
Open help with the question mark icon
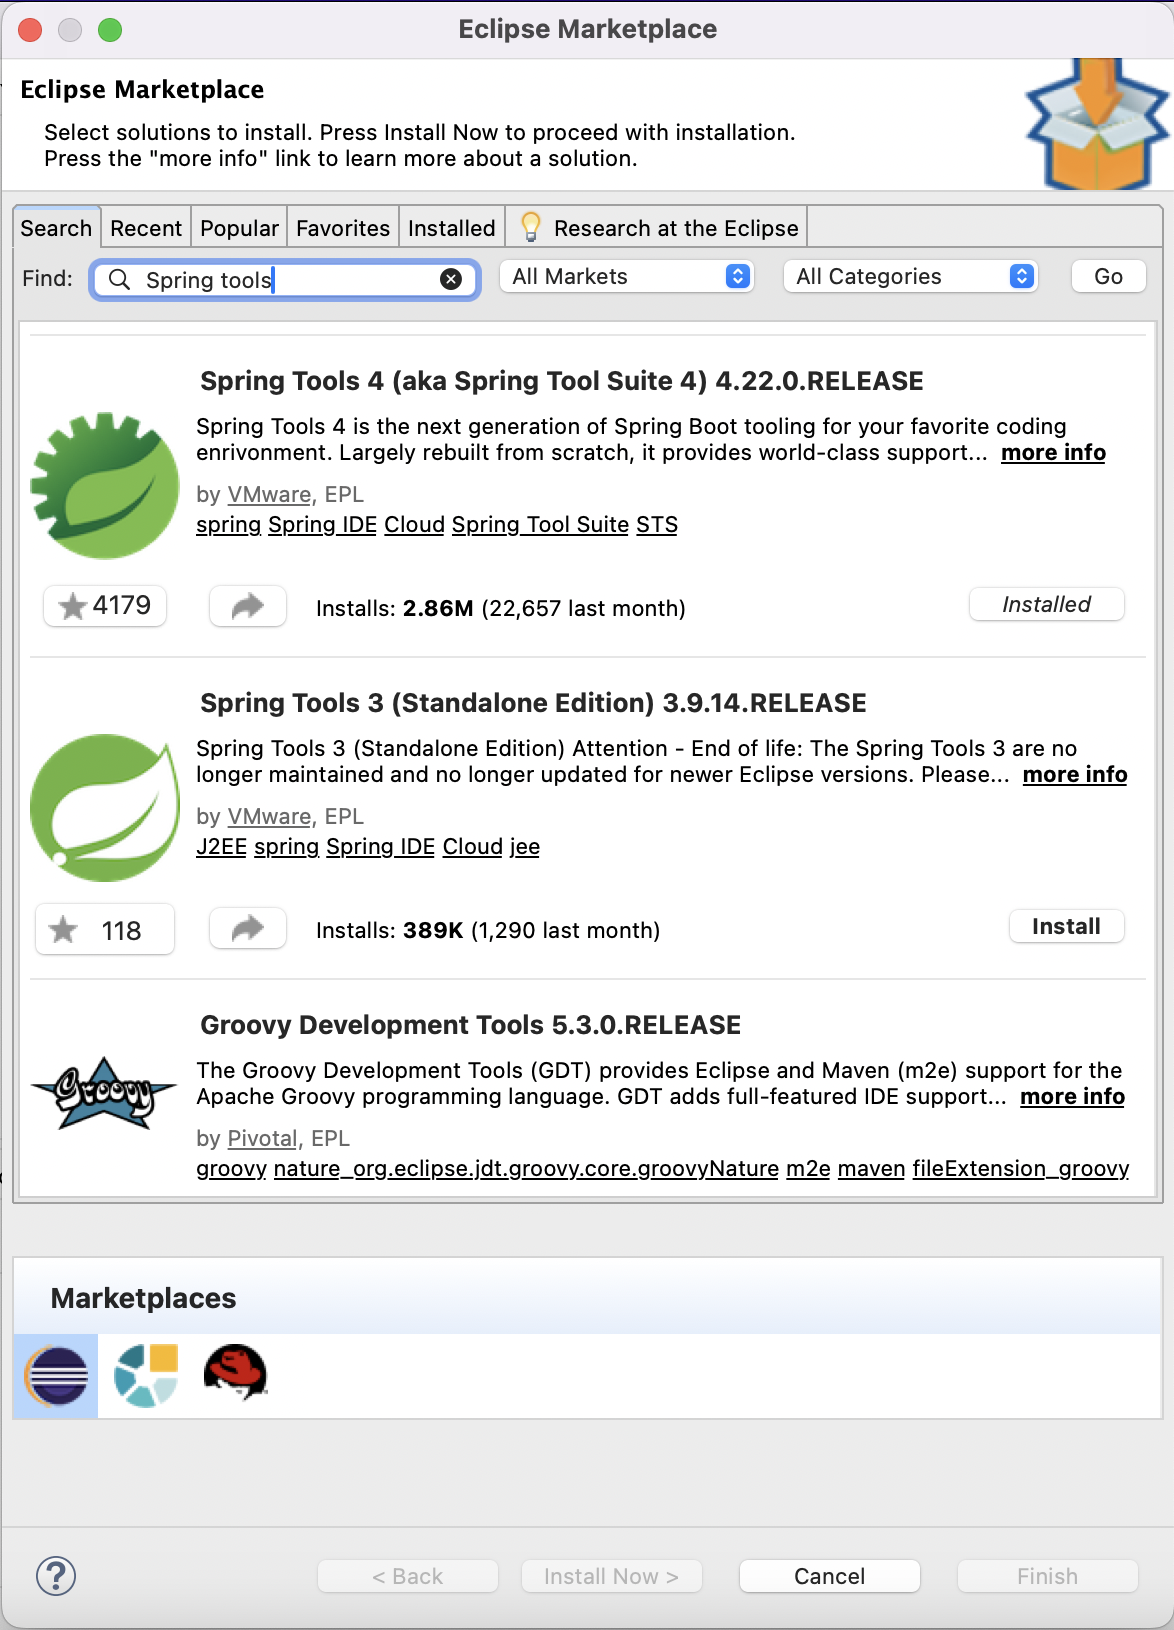[56, 1576]
